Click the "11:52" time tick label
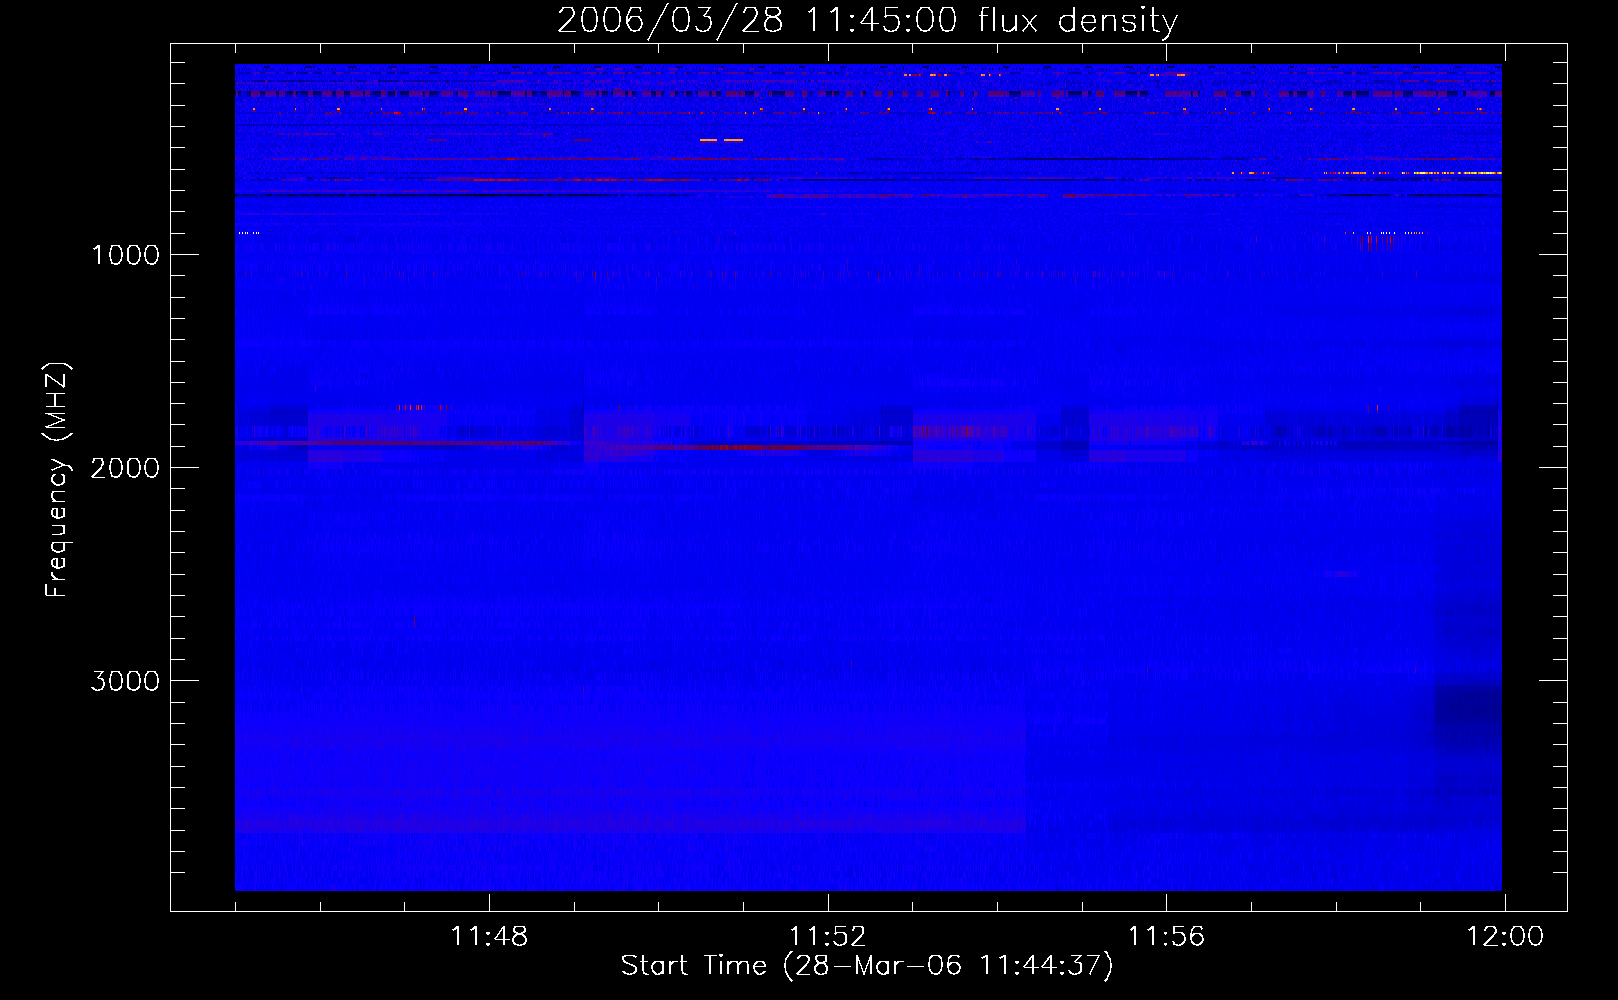 click(x=827, y=937)
